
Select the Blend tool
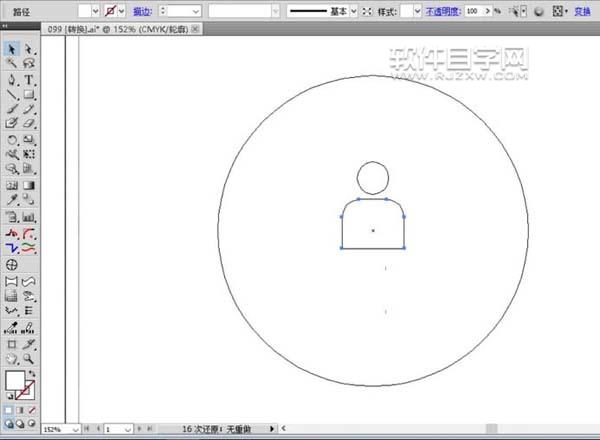[29, 199]
